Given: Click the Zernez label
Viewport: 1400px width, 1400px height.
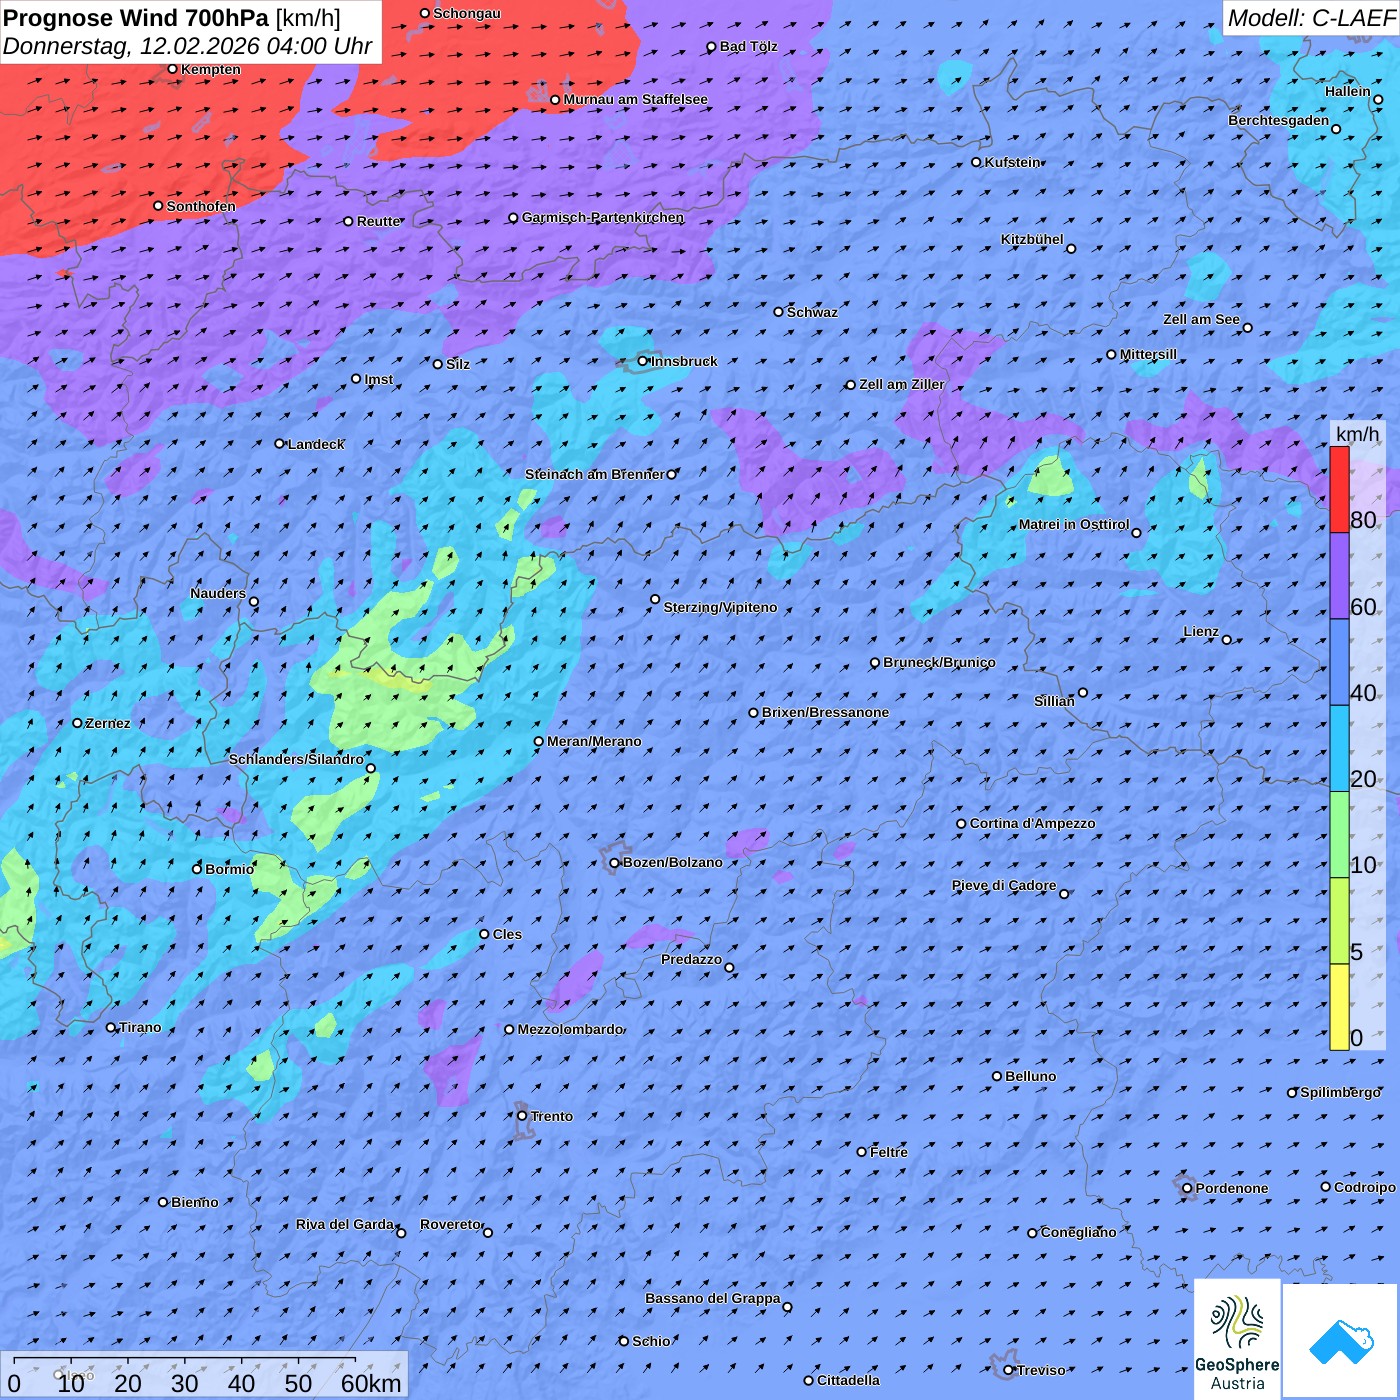Looking at the screenshot, I should click(107, 723).
